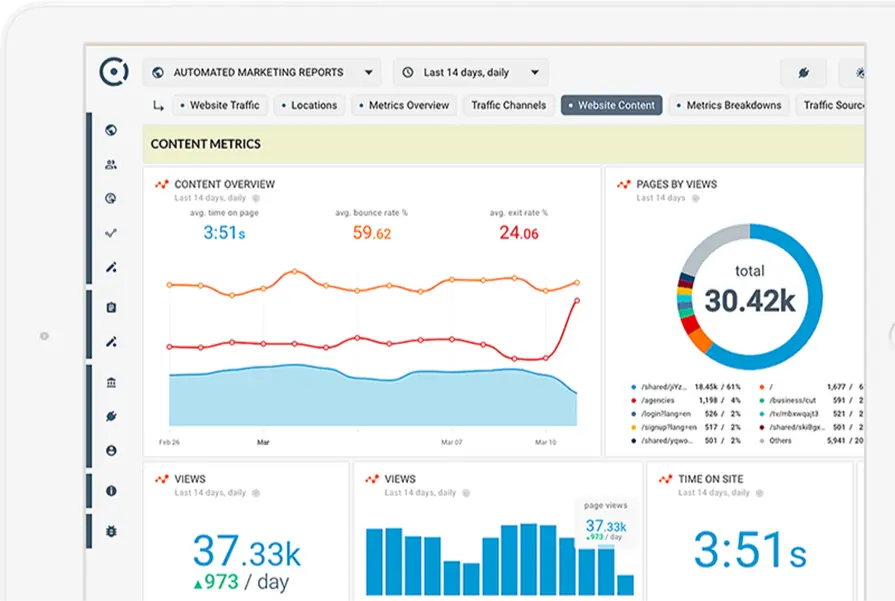Click the chart icon beside CONTENT OVERVIEW
The height and width of the screenshot is (601, 895).
pyautogui.click(x=162, y=184)
